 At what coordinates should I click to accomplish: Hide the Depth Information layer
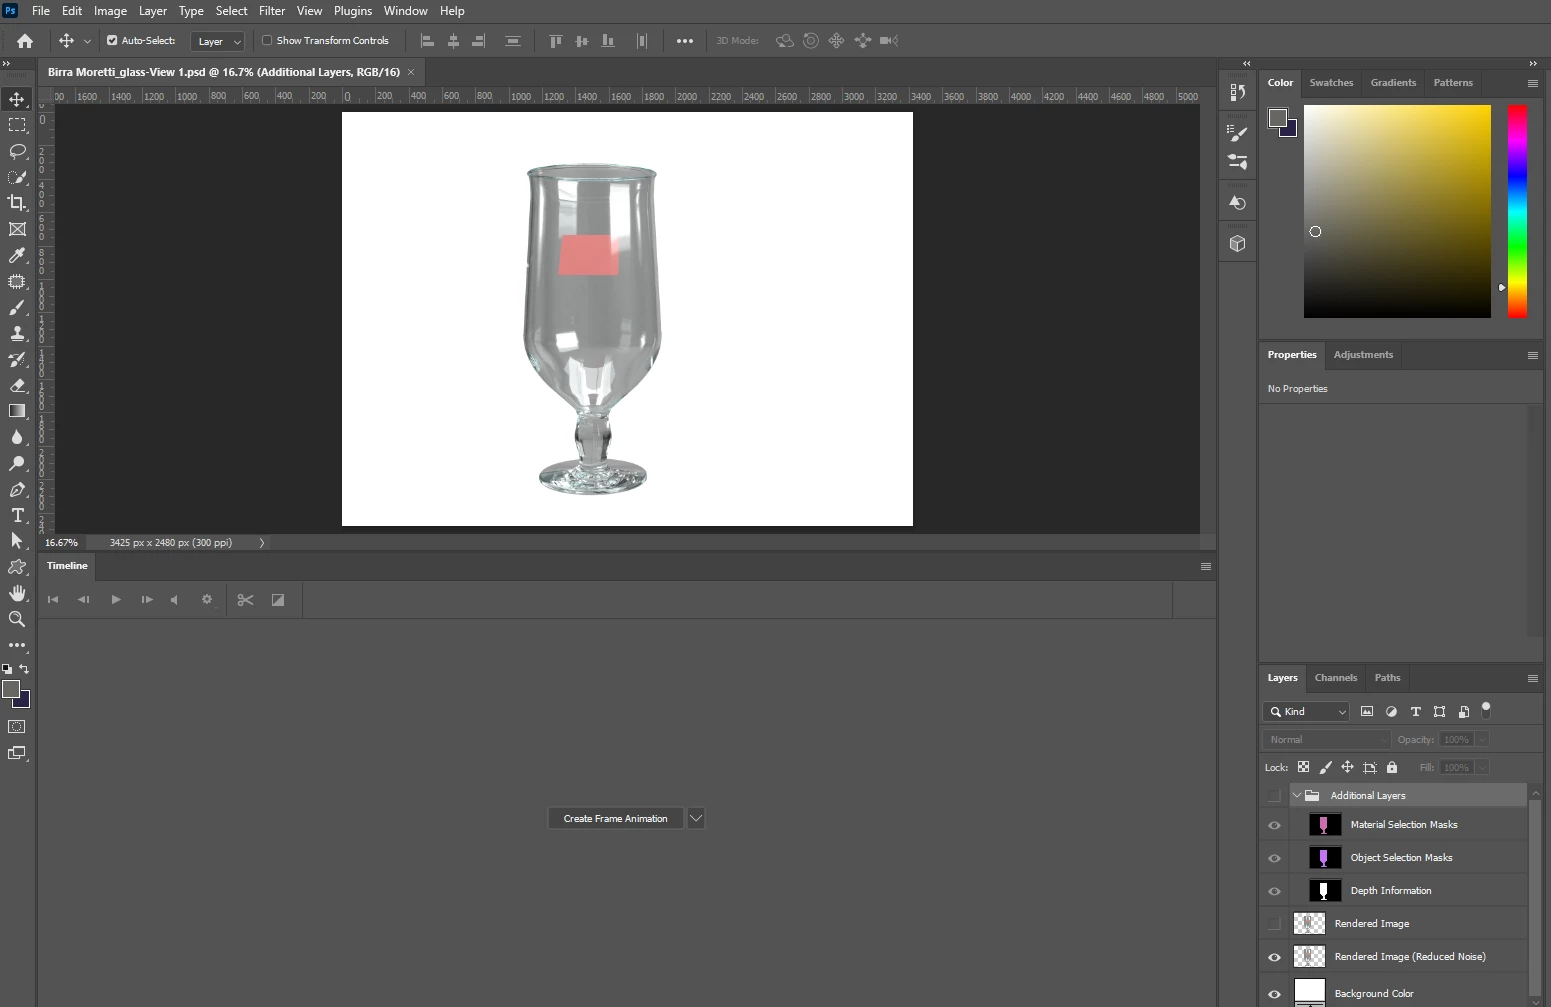point(1274,891)
